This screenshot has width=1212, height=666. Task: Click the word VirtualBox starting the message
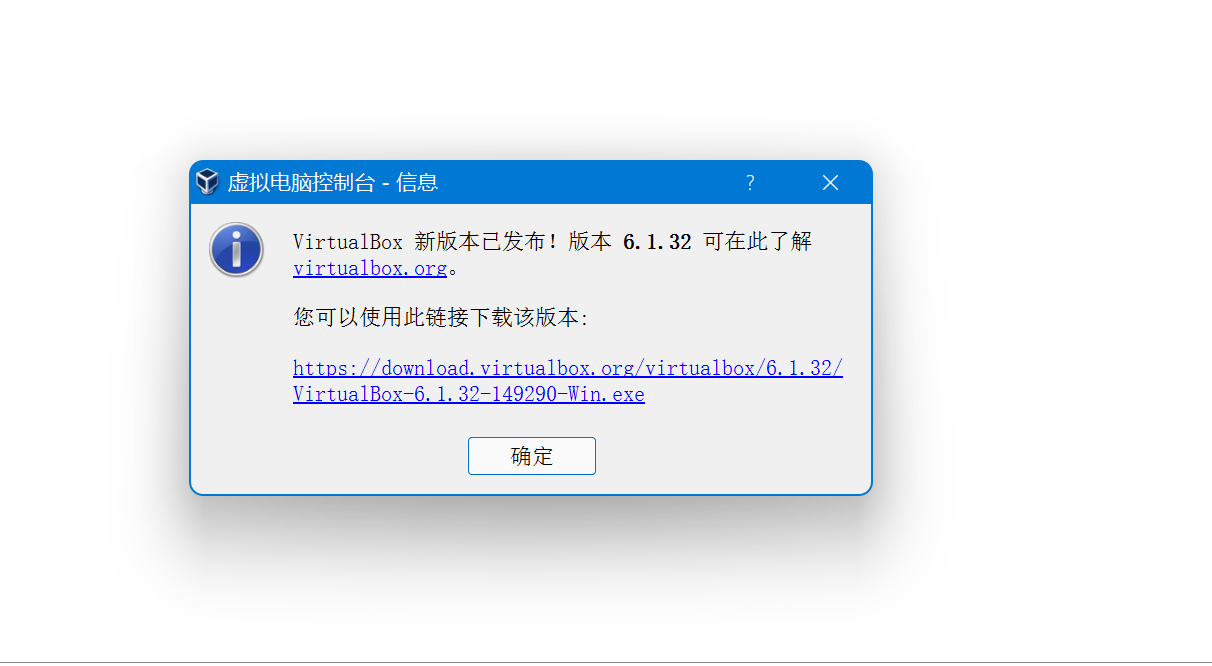point(348,242)
